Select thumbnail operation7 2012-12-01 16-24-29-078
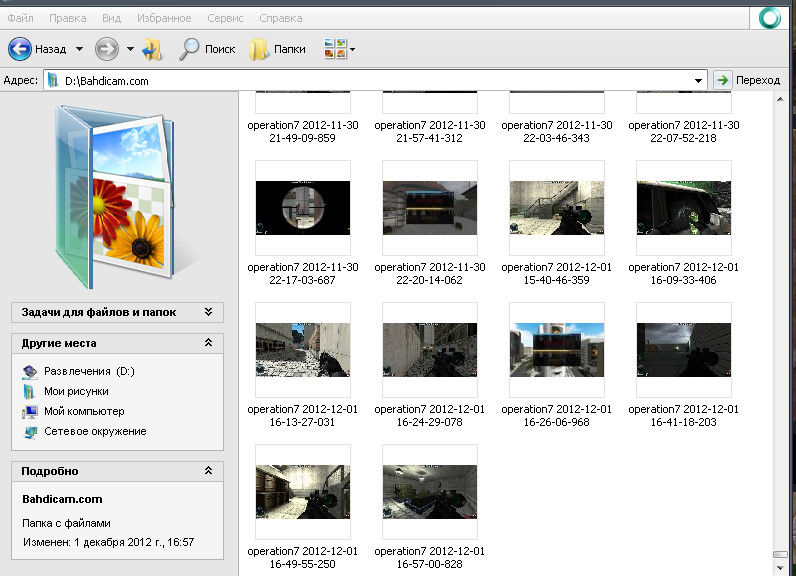This screenshot has height=576, width=796. pyautogui.click(x=429, y=350)
